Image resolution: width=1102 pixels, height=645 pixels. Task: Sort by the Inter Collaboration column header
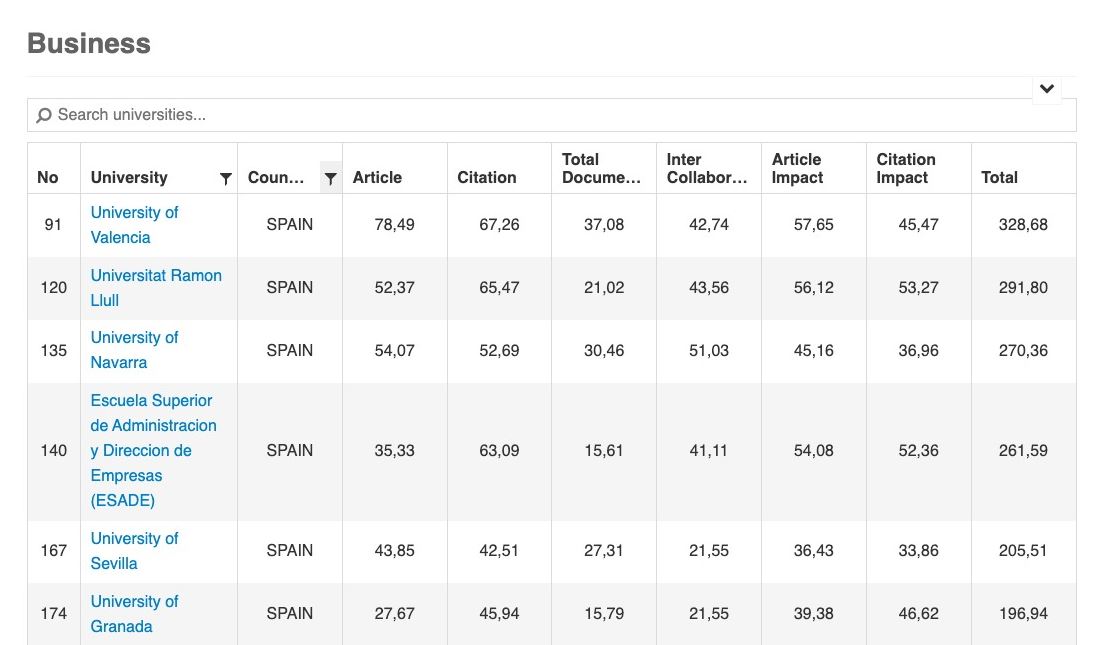tap(707, 168)
